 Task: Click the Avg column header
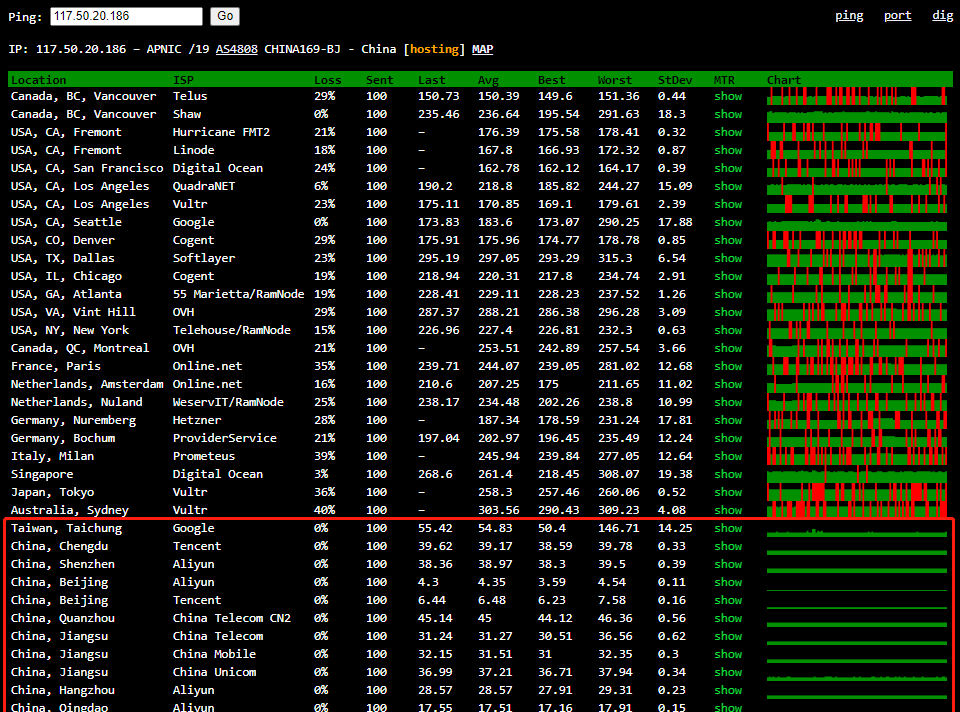[x=489, y=80]
